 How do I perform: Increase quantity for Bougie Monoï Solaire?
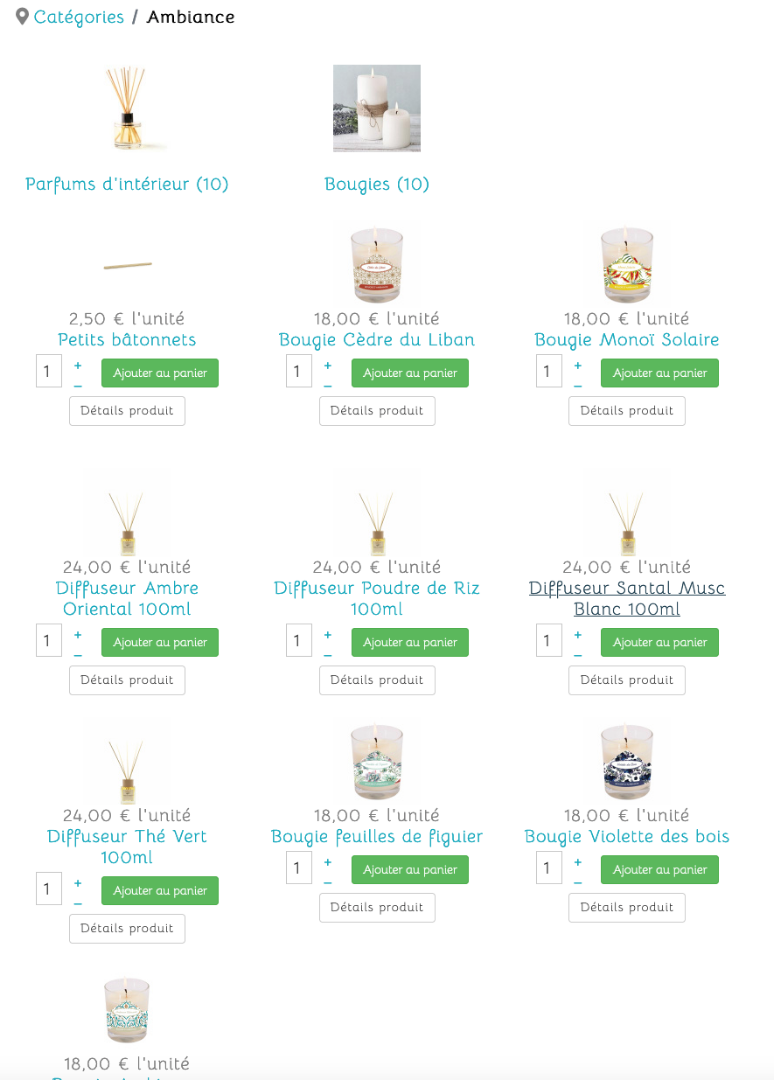pos(577,365)
